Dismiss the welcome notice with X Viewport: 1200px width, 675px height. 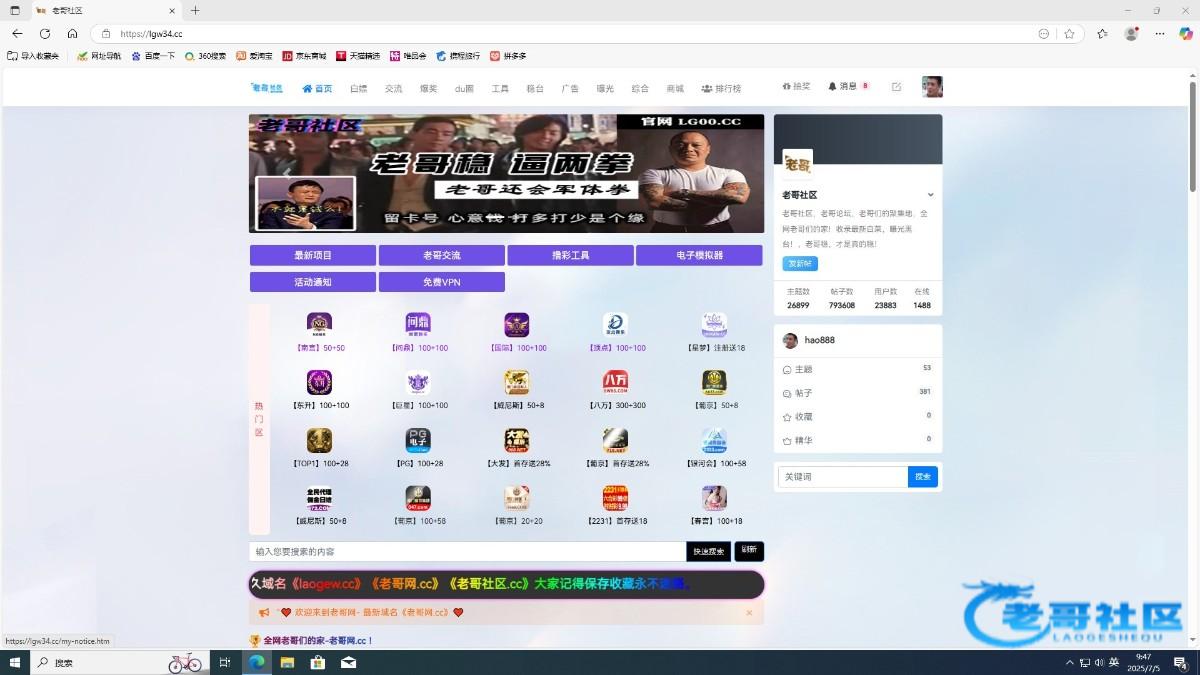point(749,613)
